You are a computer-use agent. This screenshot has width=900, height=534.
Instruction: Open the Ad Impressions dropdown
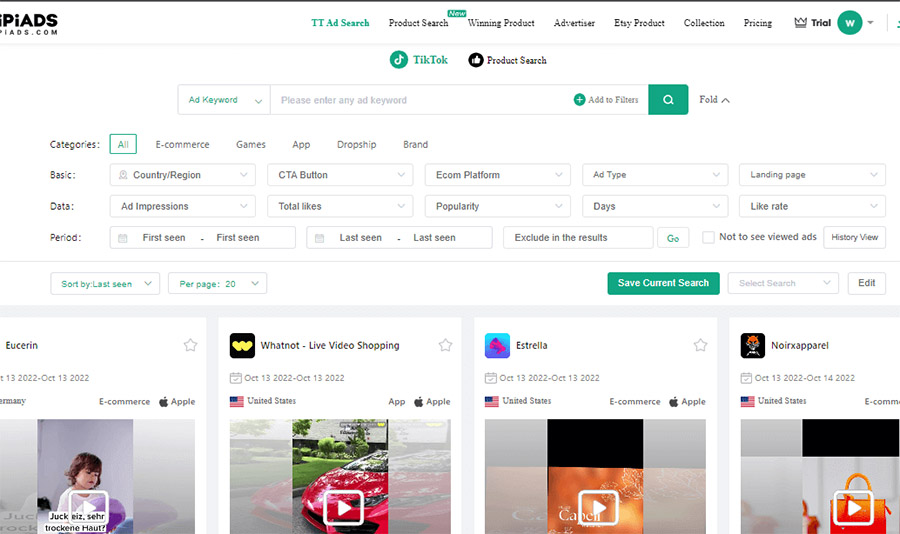pos(183,206)
